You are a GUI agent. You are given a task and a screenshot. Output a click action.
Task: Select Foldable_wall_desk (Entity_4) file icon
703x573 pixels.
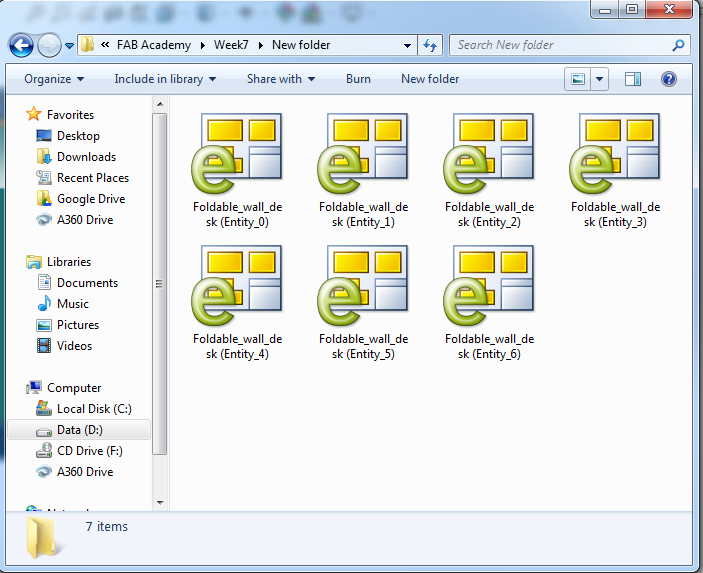[x=237, y=285]
